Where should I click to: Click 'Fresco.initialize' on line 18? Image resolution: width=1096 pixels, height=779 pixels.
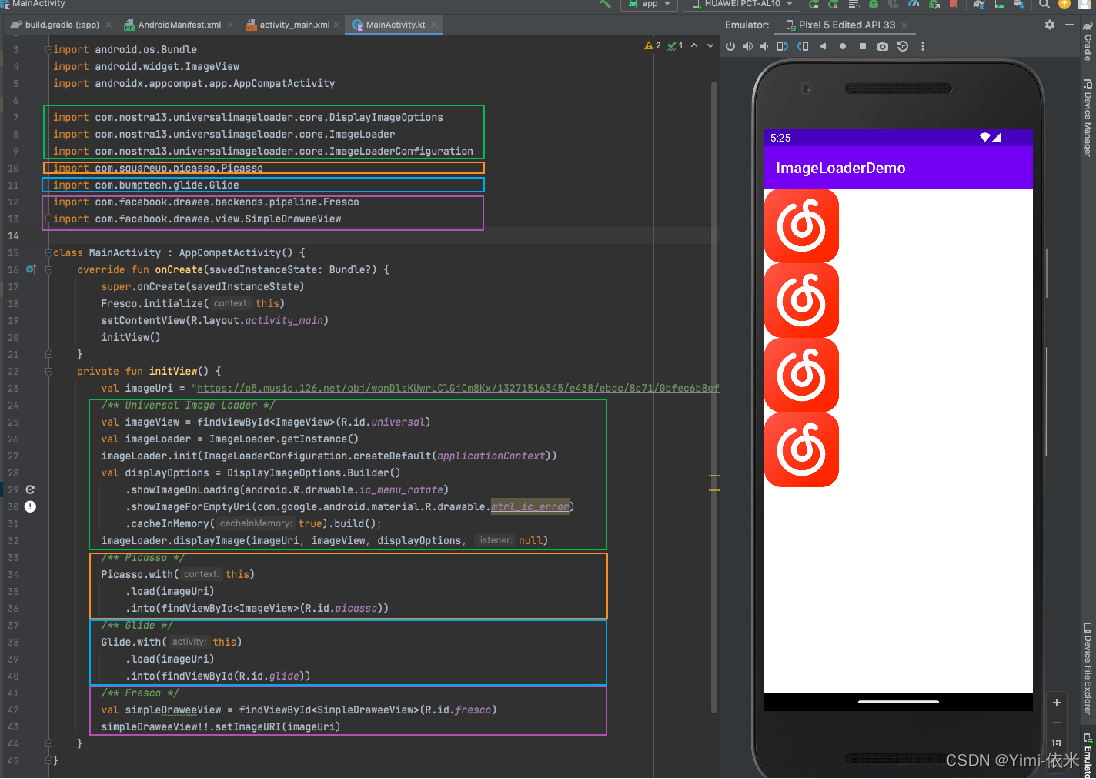pyautogui.click(x=152, y=303)
